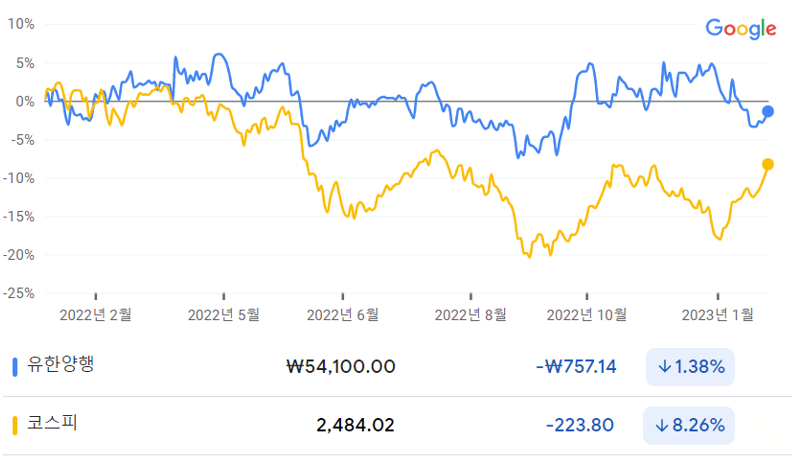The width and height of the screenshot is (799, 467).
Task: Click the 2022년 2월 axis label
Action: 96,314
